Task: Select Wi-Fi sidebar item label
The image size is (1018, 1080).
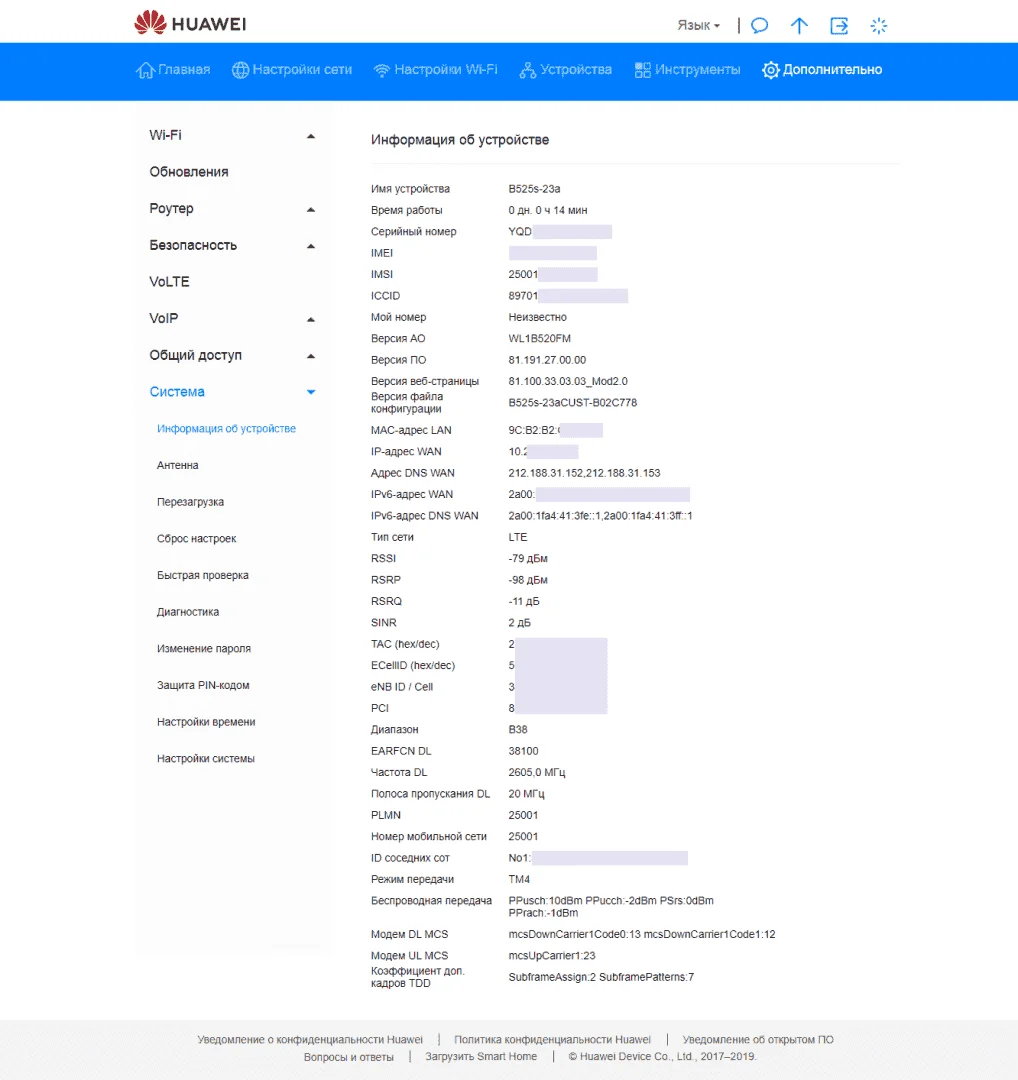Action: pyautogui.click(x=165, y=135)
